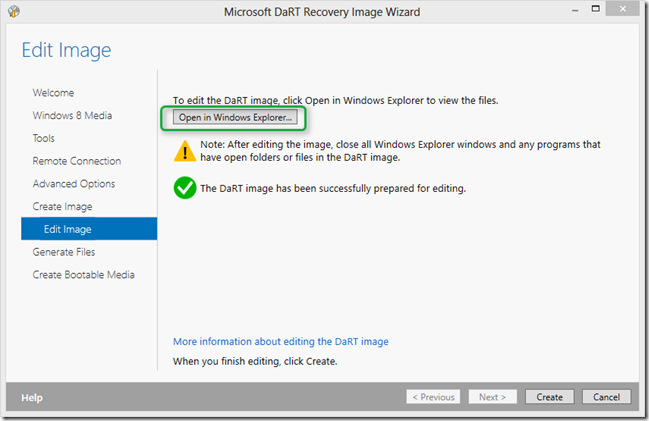Click the 'Note: After editing the image' text
Screen dimensions: 649x421
click(400, 151)
